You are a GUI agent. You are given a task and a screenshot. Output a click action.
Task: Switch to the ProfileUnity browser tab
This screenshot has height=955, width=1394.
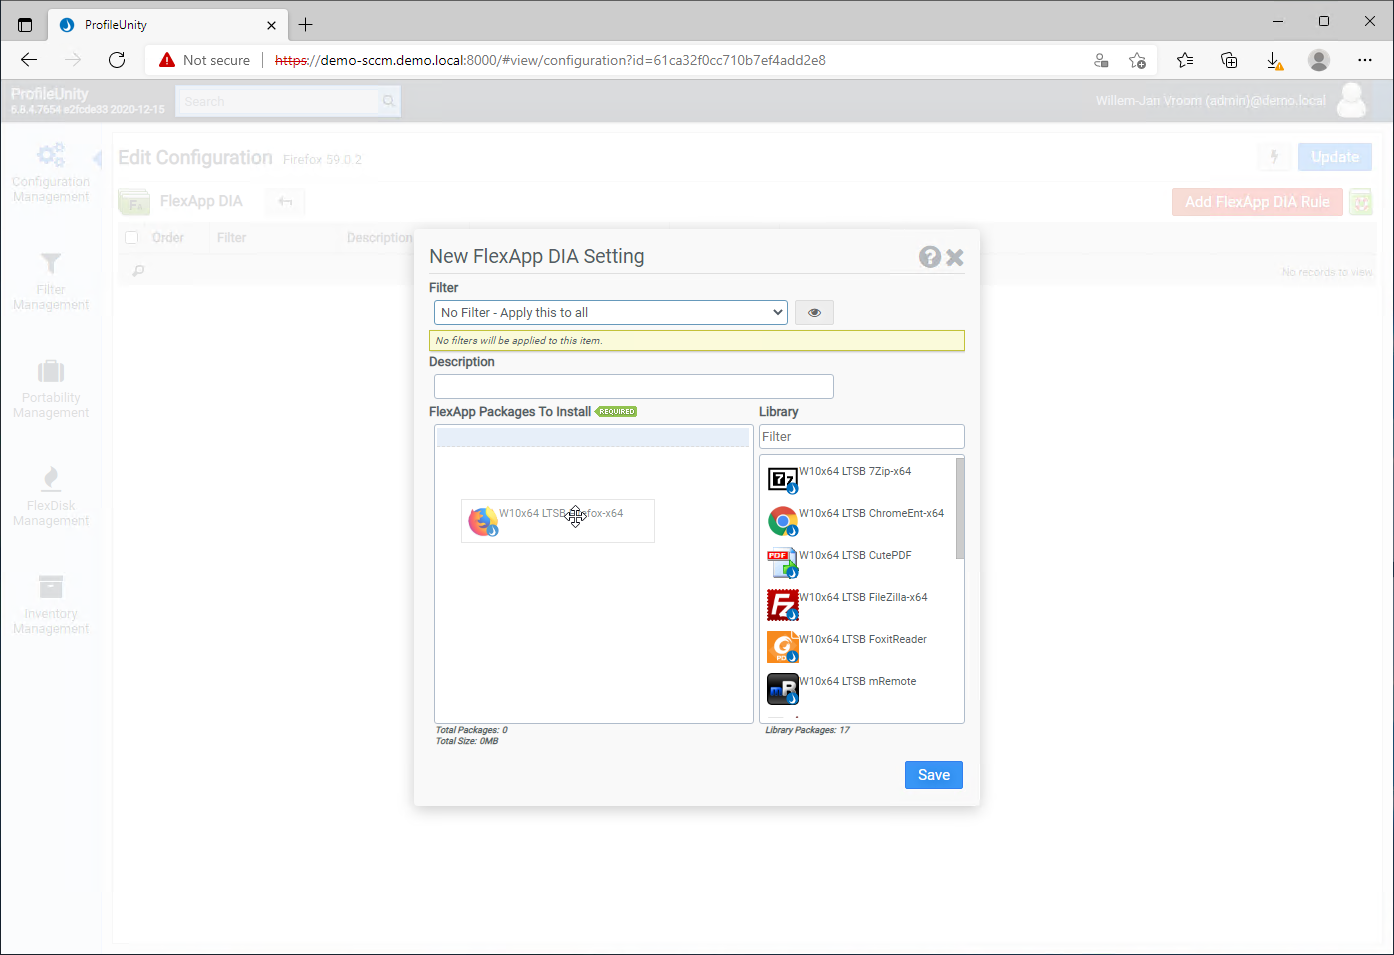pyautogui.click(x=160, y=25)
